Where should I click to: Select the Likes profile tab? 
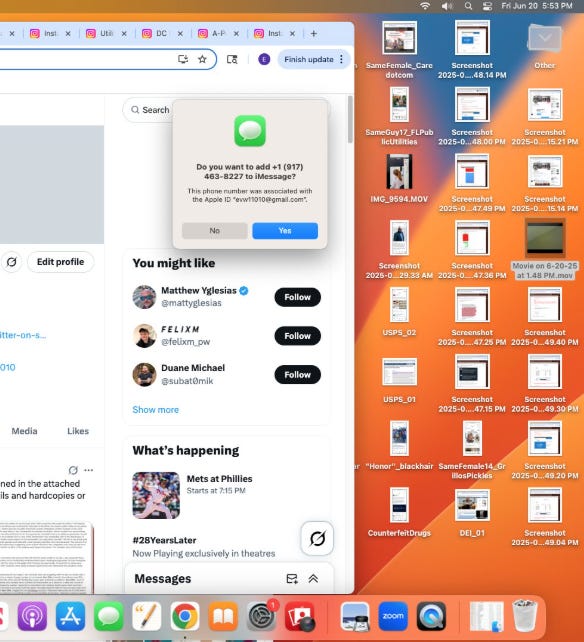[78, 431]
